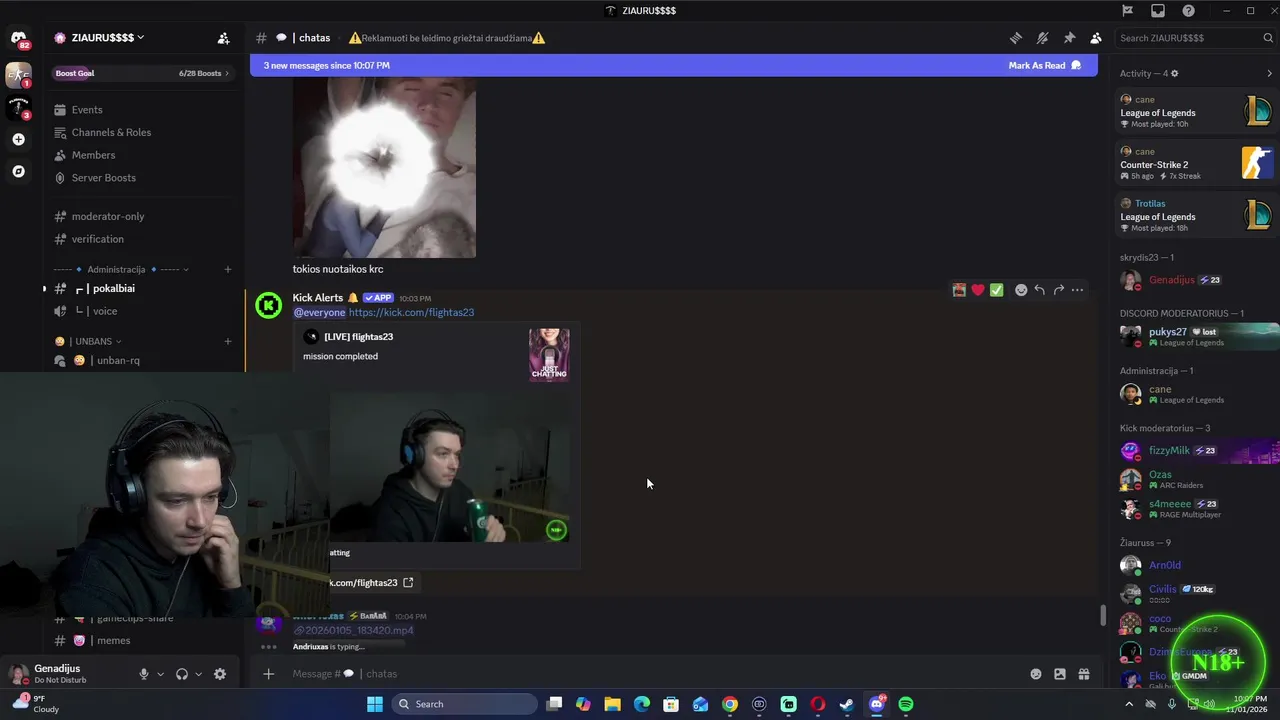Click chat scrollbar thumb
This screenshot has height=720, width=1280.
[x=1103, y=615]
